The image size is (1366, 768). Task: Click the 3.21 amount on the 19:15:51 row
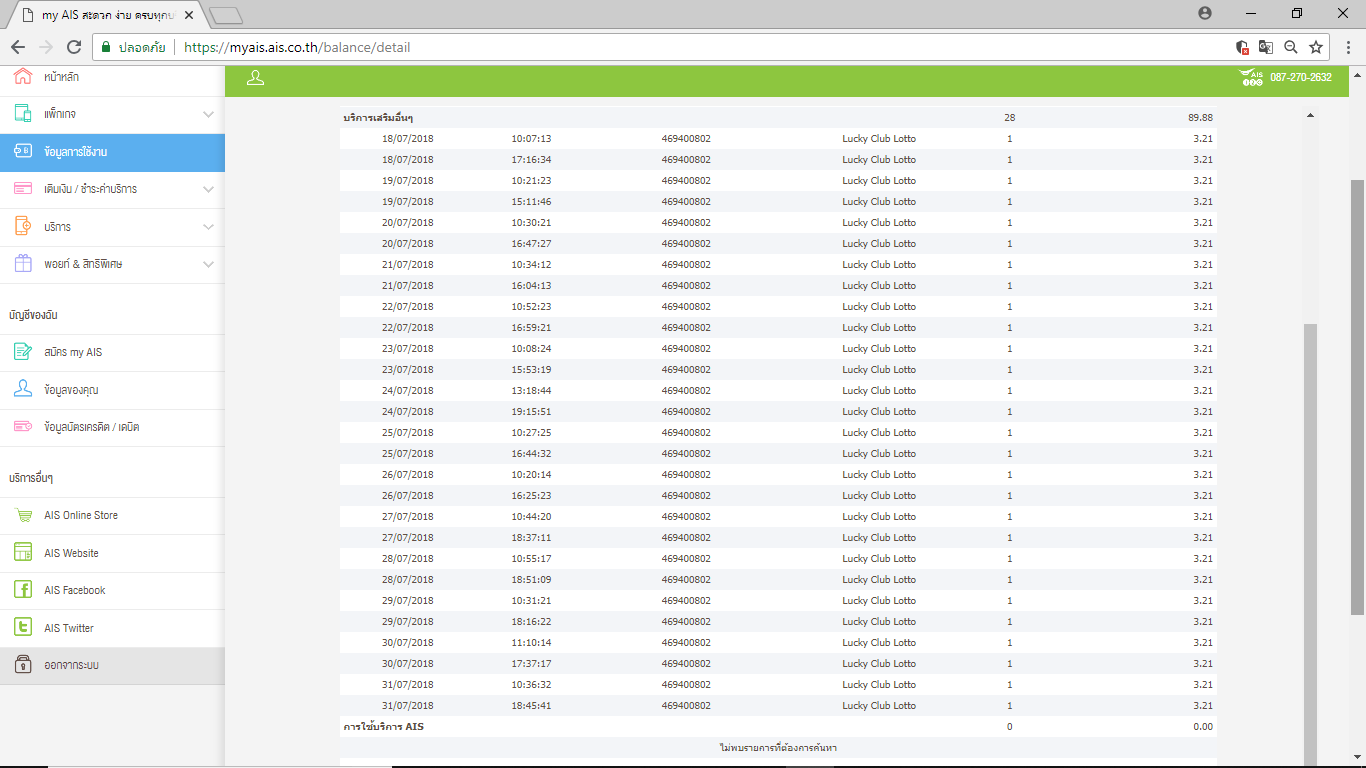pyautogui.click(x=1203, y=412)
